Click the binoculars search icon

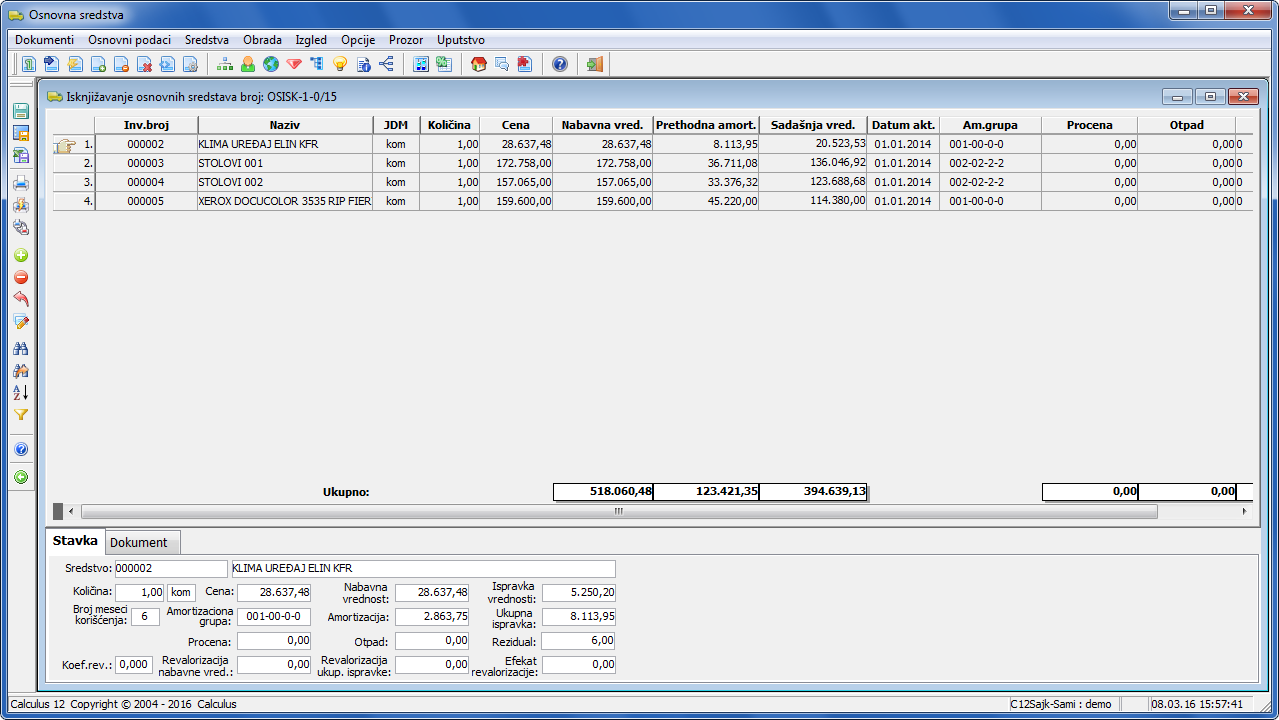coord(21,349)
